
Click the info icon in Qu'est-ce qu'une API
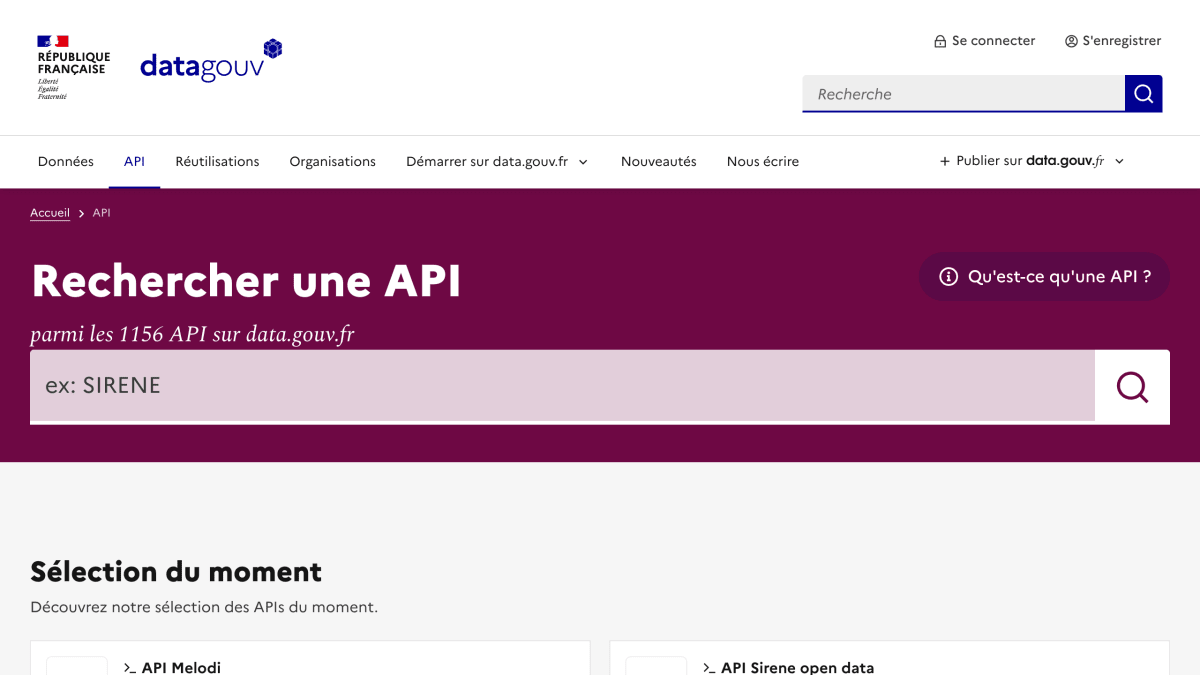[x=949, y=277]
